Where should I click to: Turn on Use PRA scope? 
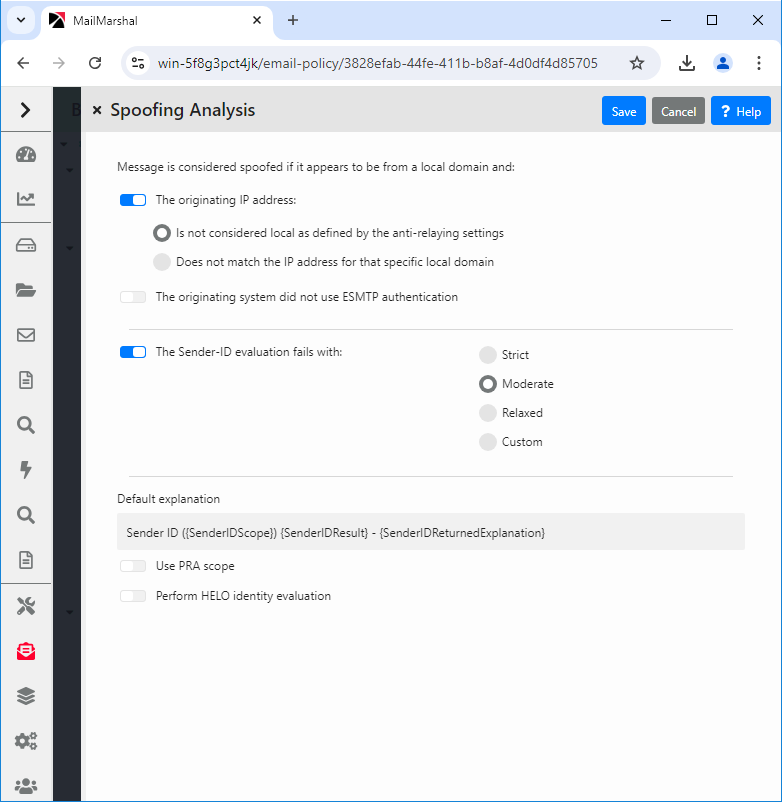(133, 566)
